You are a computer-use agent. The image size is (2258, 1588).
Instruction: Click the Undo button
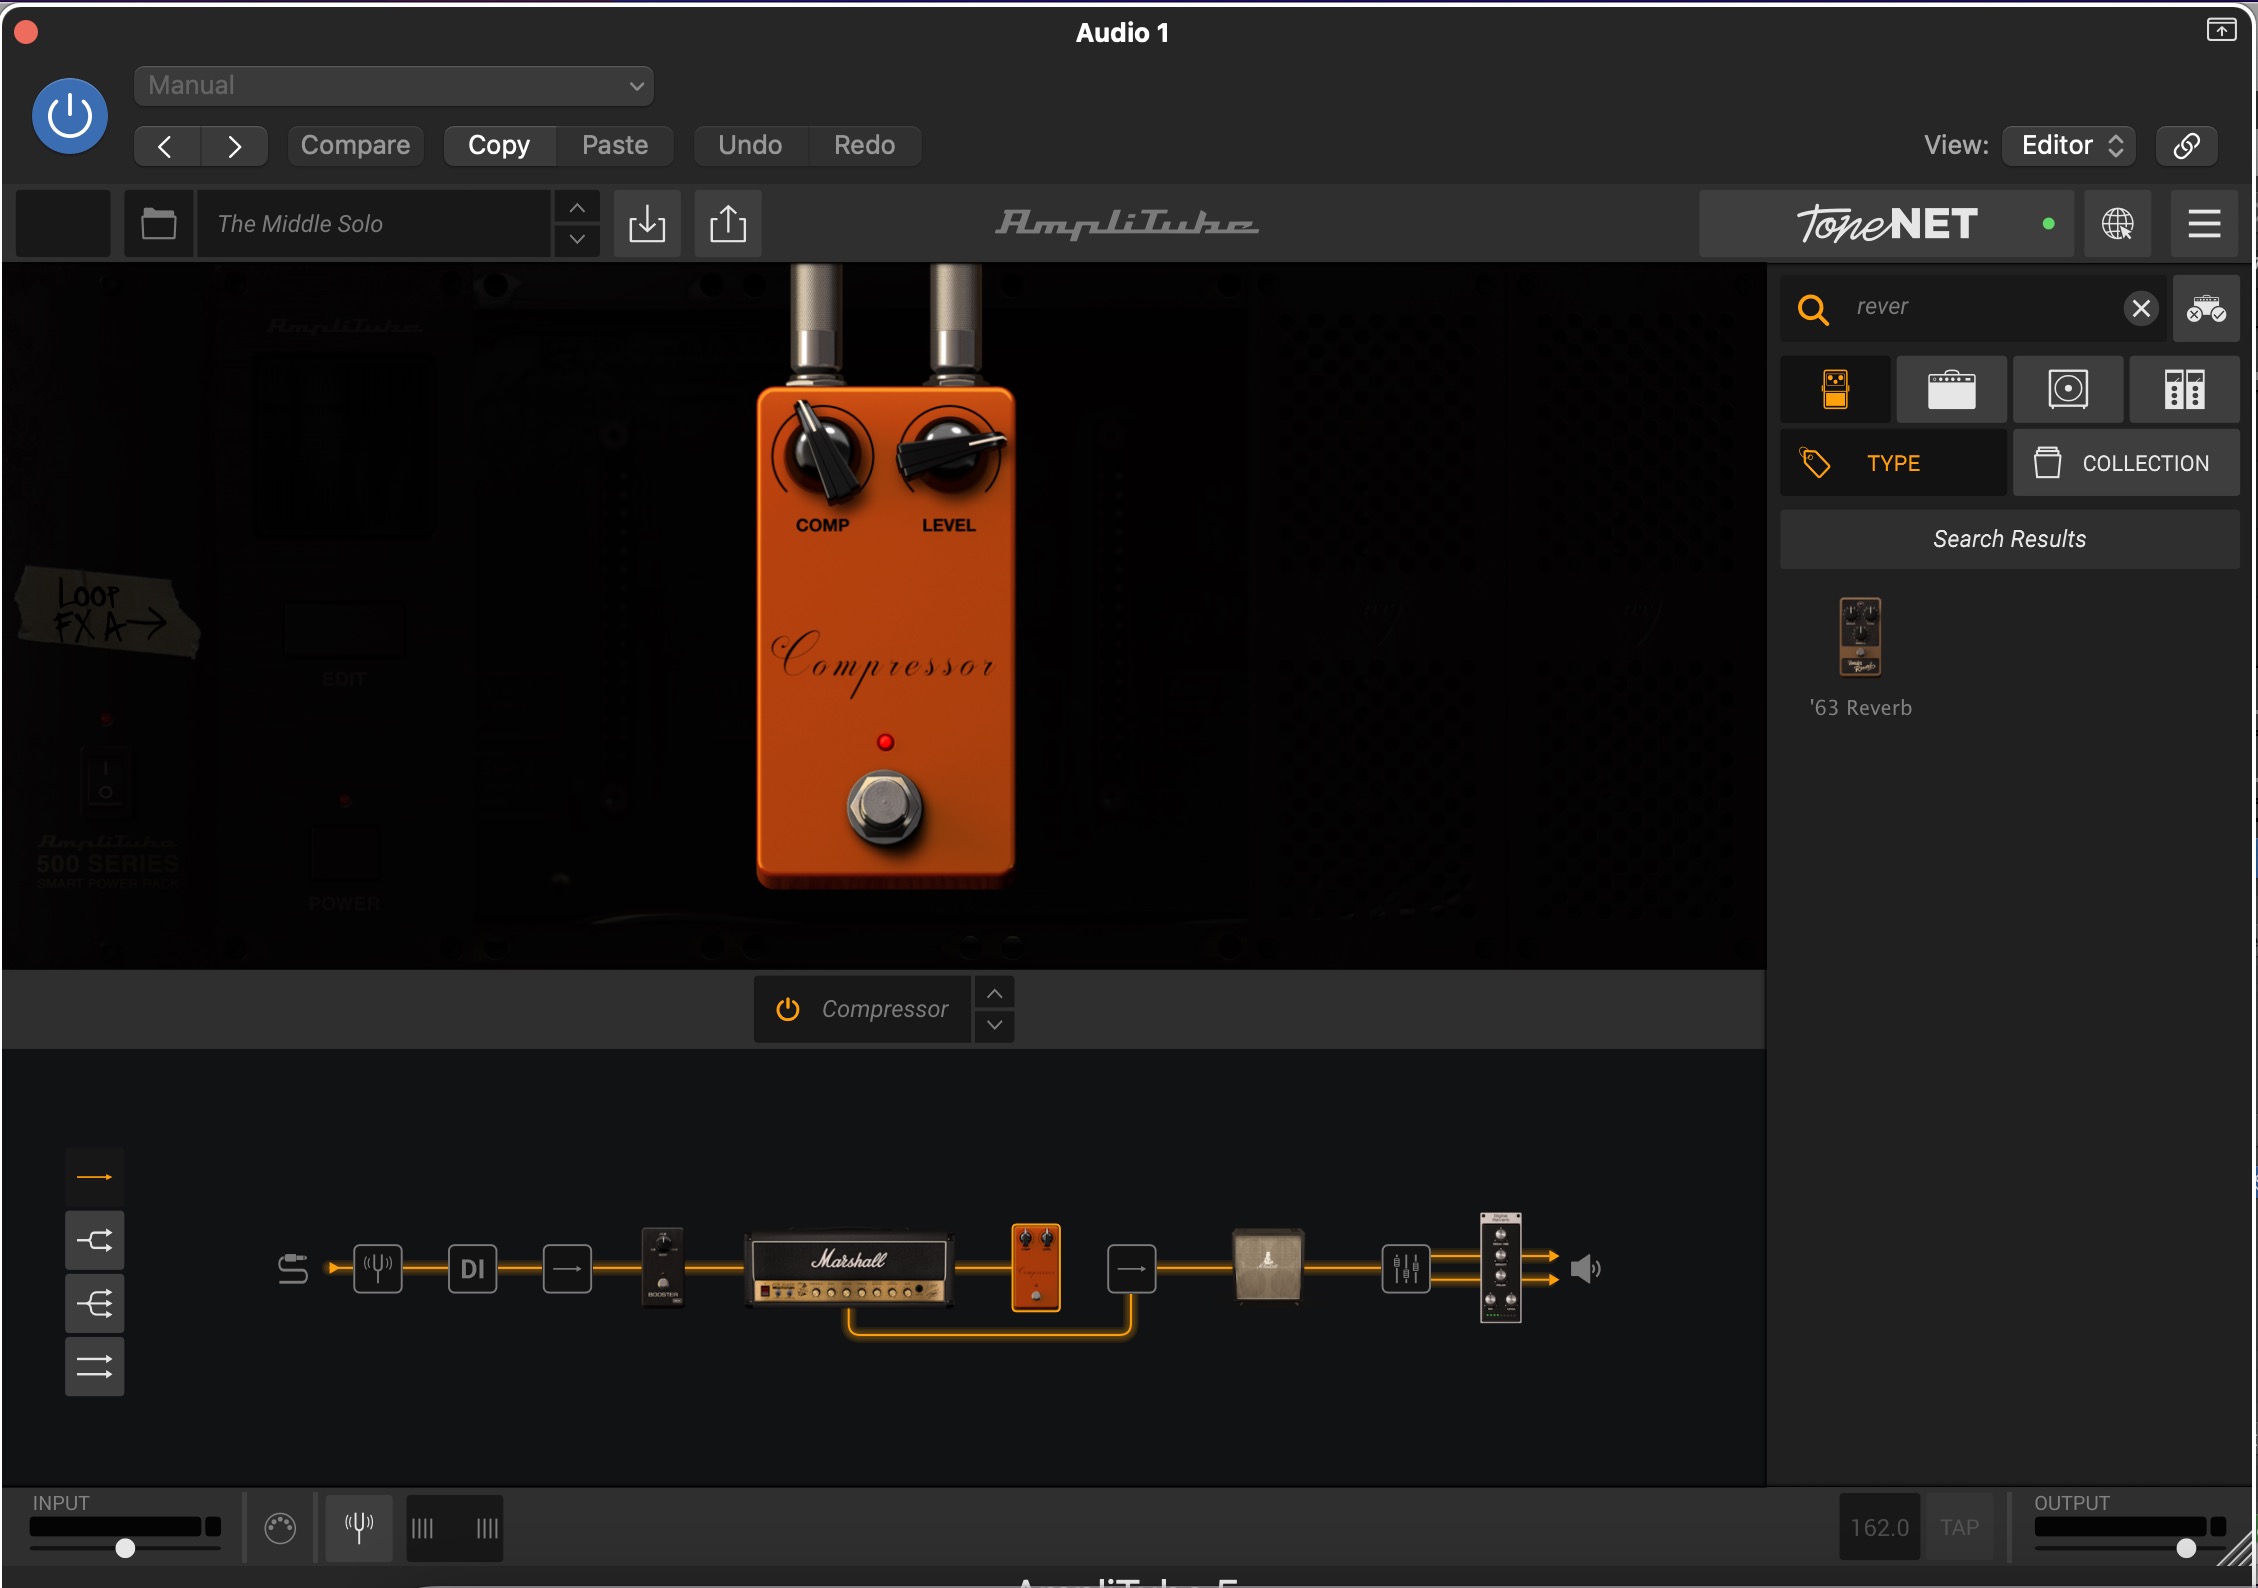[x=750, y=146]
